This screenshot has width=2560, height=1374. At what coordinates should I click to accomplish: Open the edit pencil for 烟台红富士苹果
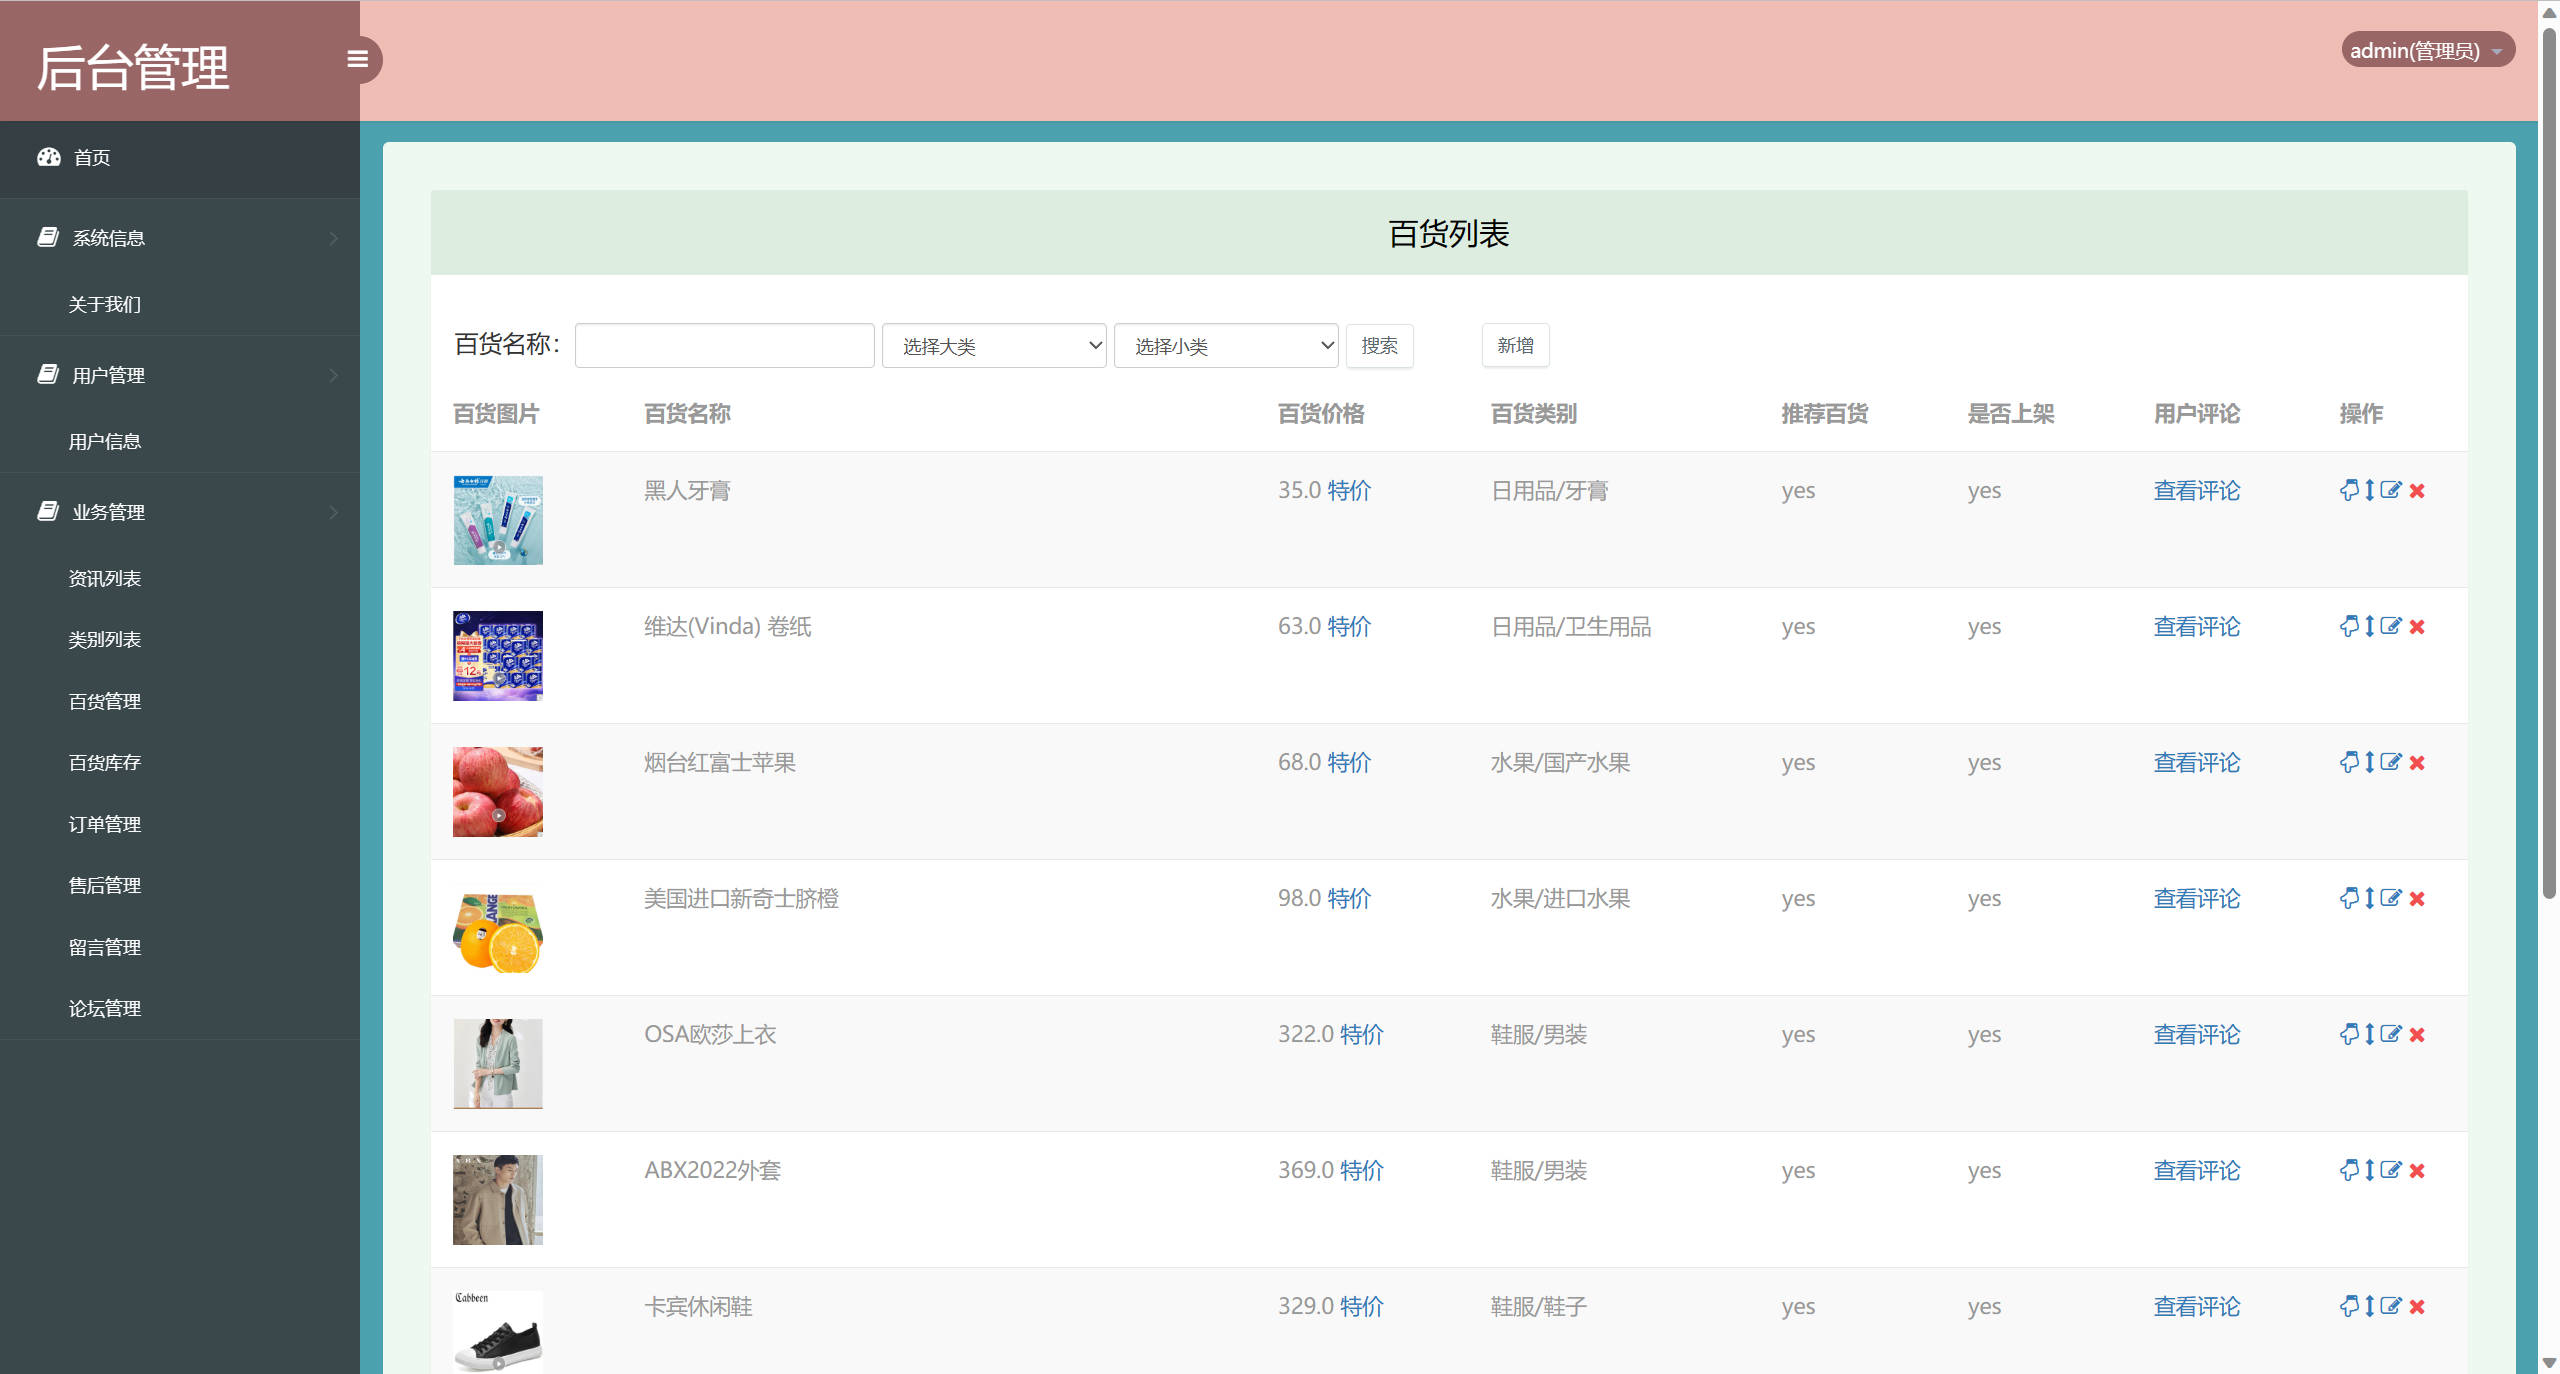click(2391, 762)
